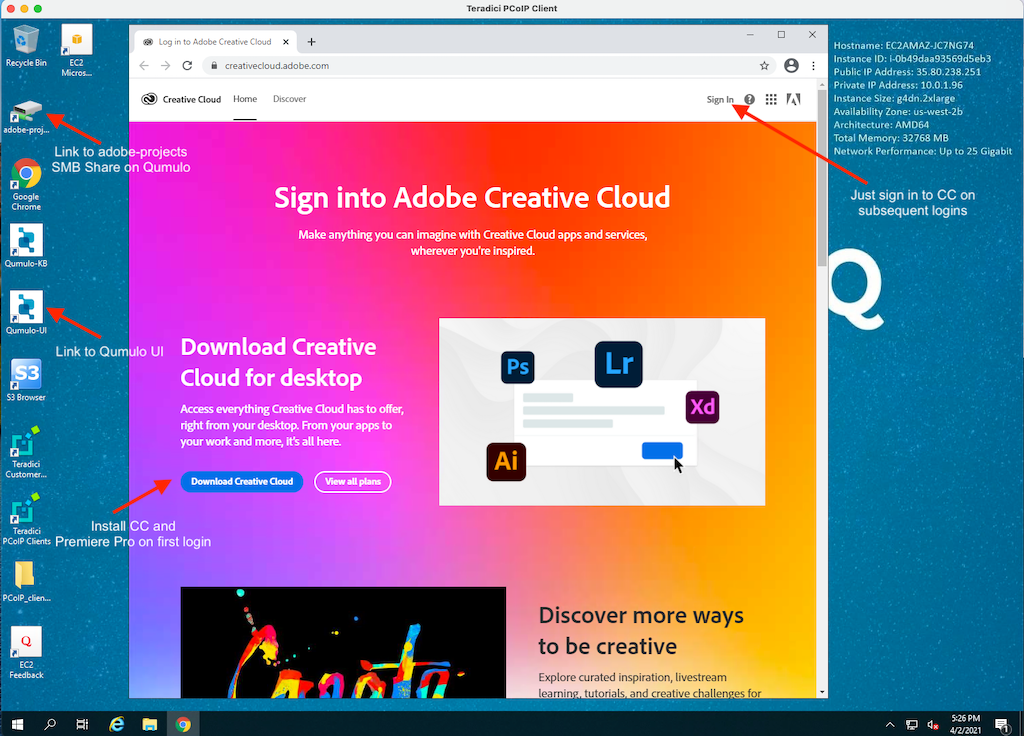Go to the Home tab
The height and width of the screenshot is (736, 1024).
coord(245,99)
